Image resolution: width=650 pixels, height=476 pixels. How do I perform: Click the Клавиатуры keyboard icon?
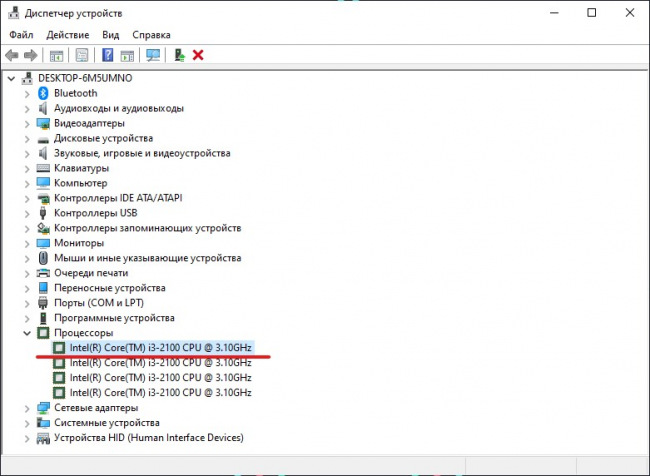(43, 168)
